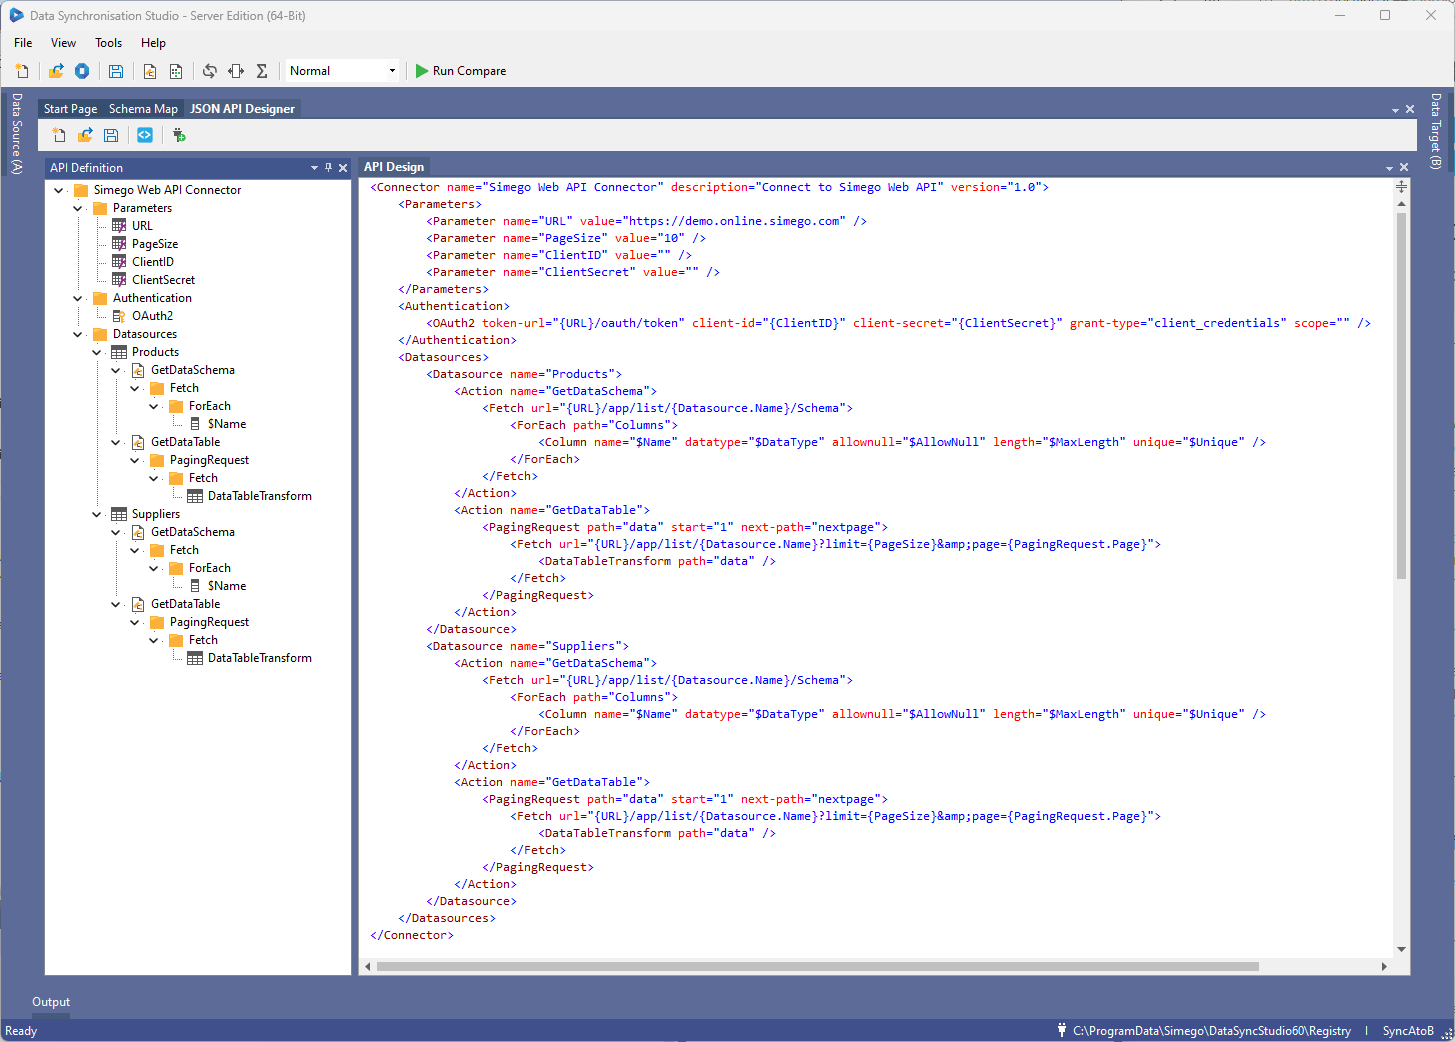Click Save icon in JSON API Designer toolbar

(111, 135)
